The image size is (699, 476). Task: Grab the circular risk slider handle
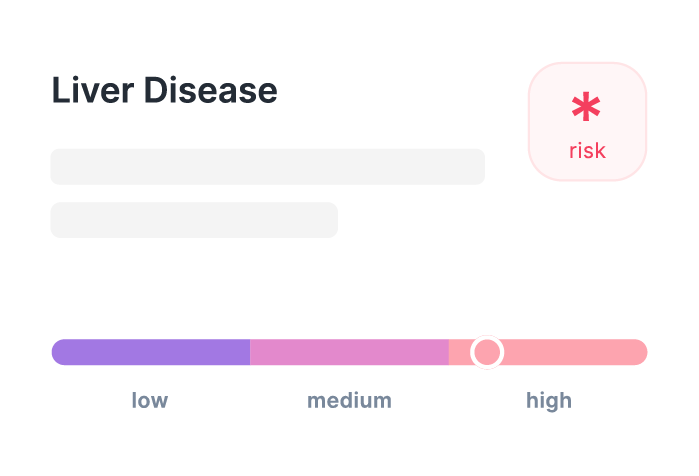click(x=487, y=352)
